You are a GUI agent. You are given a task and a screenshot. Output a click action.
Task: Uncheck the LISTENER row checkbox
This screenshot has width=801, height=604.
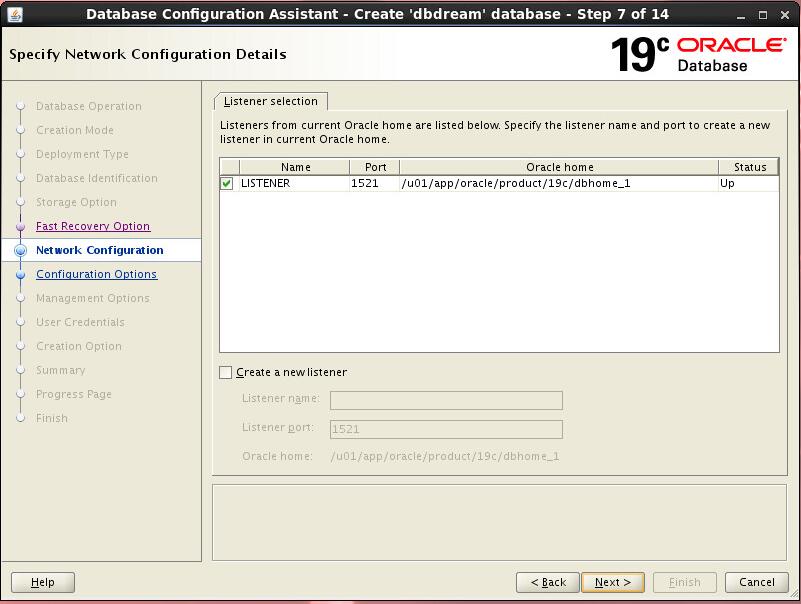(227, 184)
